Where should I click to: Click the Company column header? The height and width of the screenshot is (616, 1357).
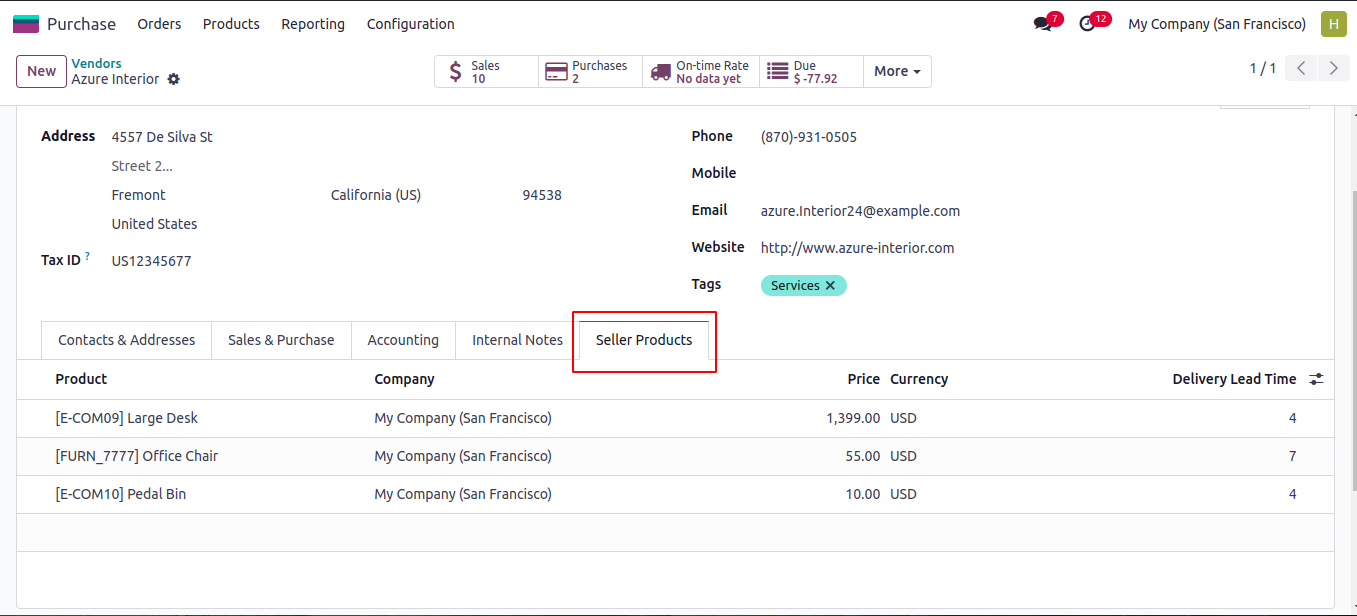click(404, 379)
